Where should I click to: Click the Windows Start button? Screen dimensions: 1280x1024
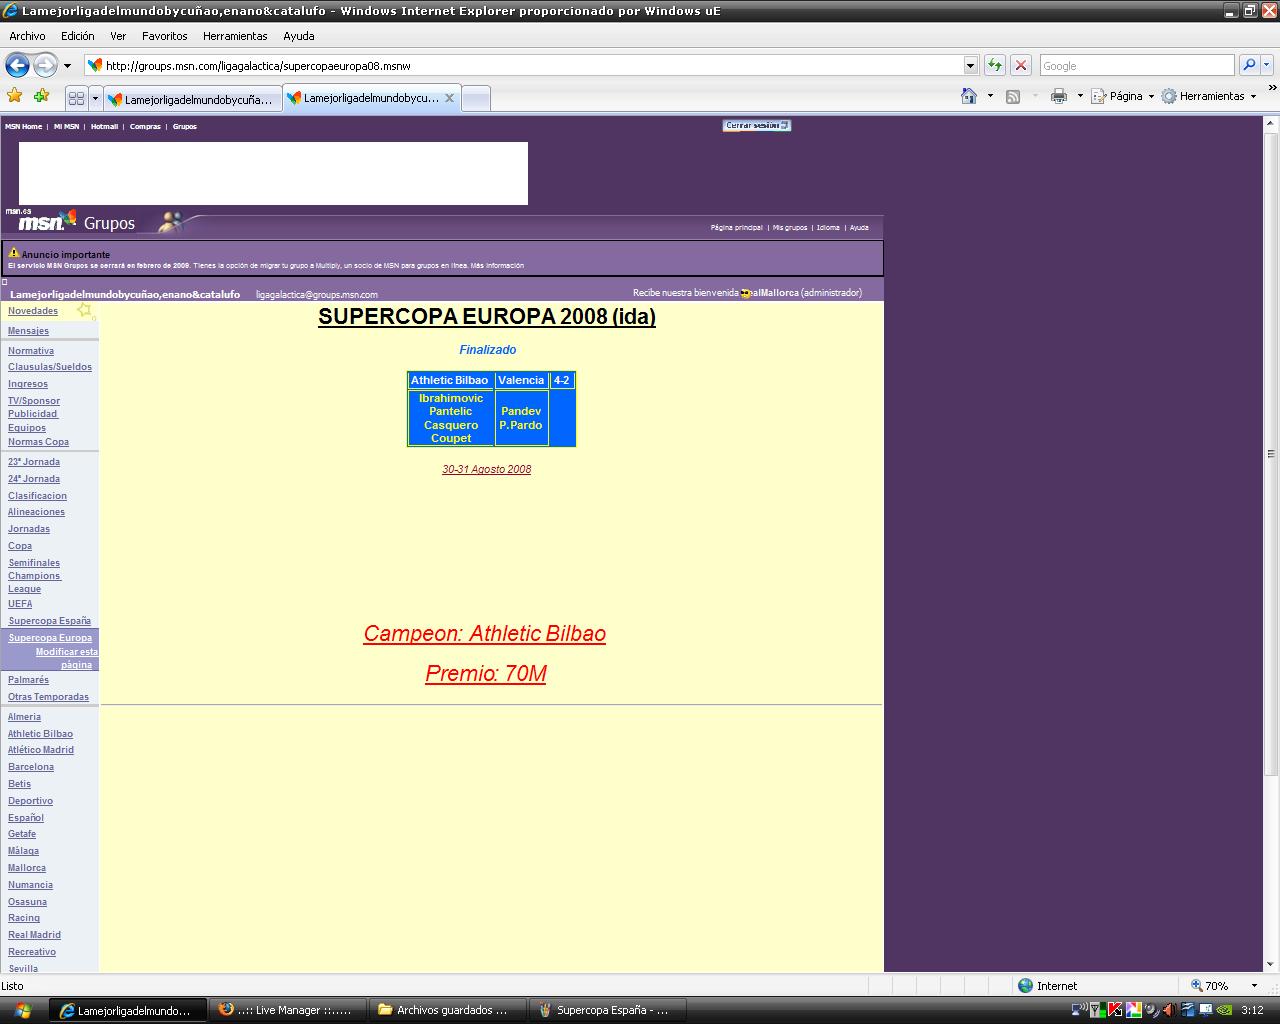[x=23, y=1010]
